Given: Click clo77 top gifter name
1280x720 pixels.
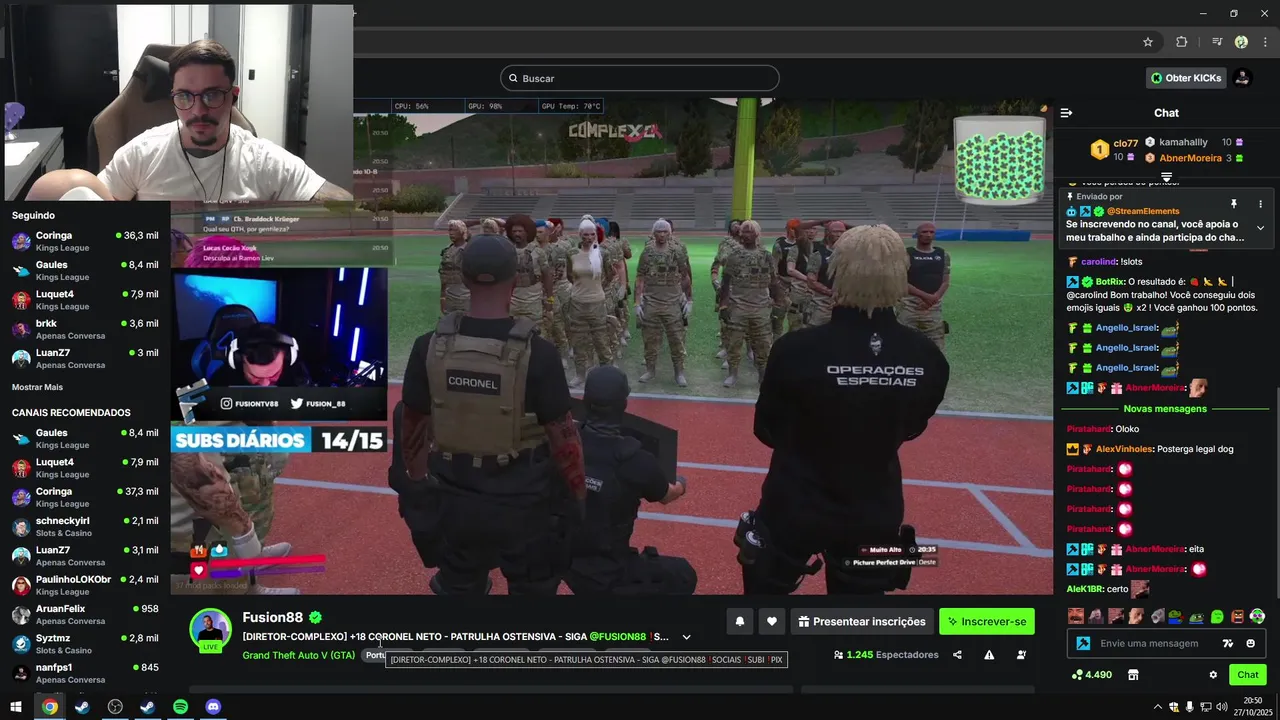Looking at the screenshot, I should click(1126, 143).
